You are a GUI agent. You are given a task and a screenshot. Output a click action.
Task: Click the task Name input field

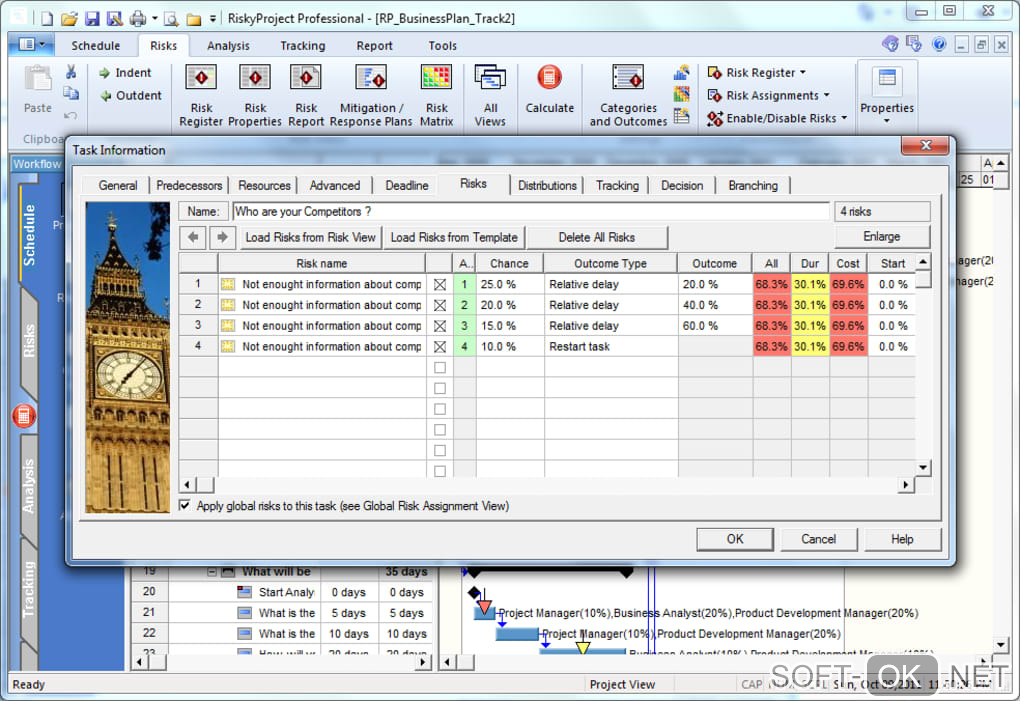(531, 211)
